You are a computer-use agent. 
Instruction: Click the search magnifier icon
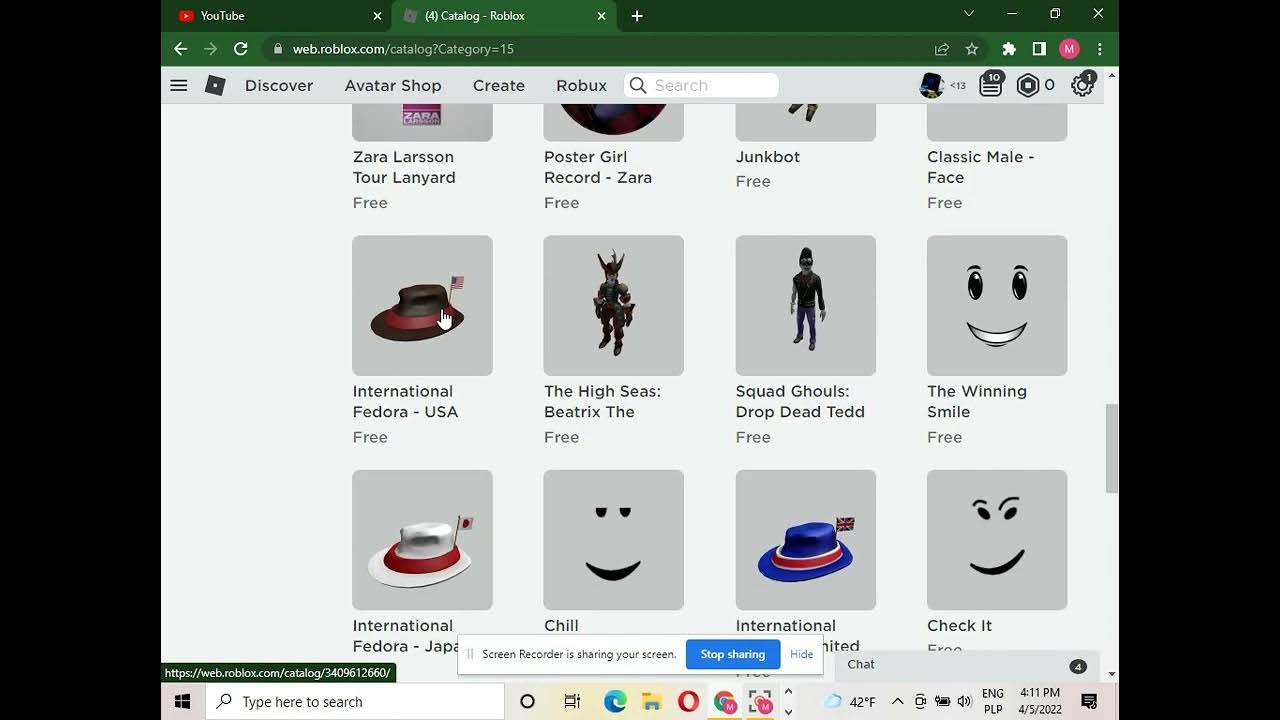638,86
